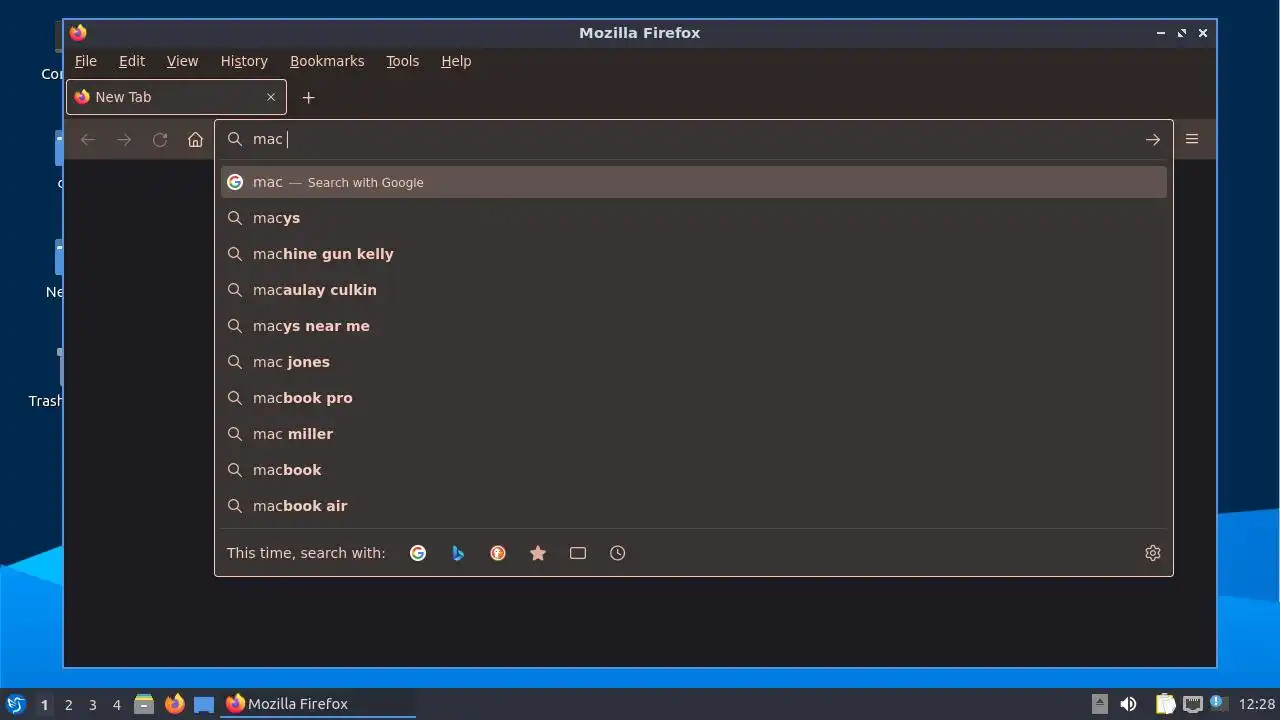Screen dimensions: 1280x720
Task: Open clipboard manager tray icon
Action: [1165, 704]
